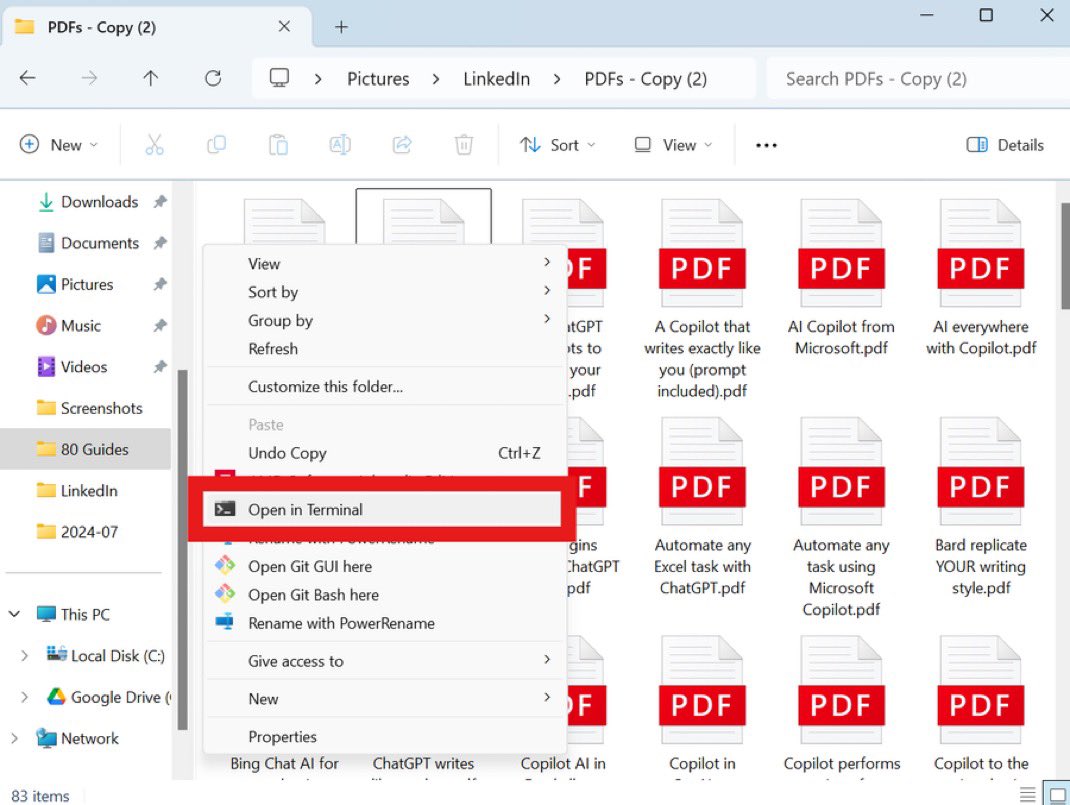Click PowerRename icon in context menu

(225, 622)
